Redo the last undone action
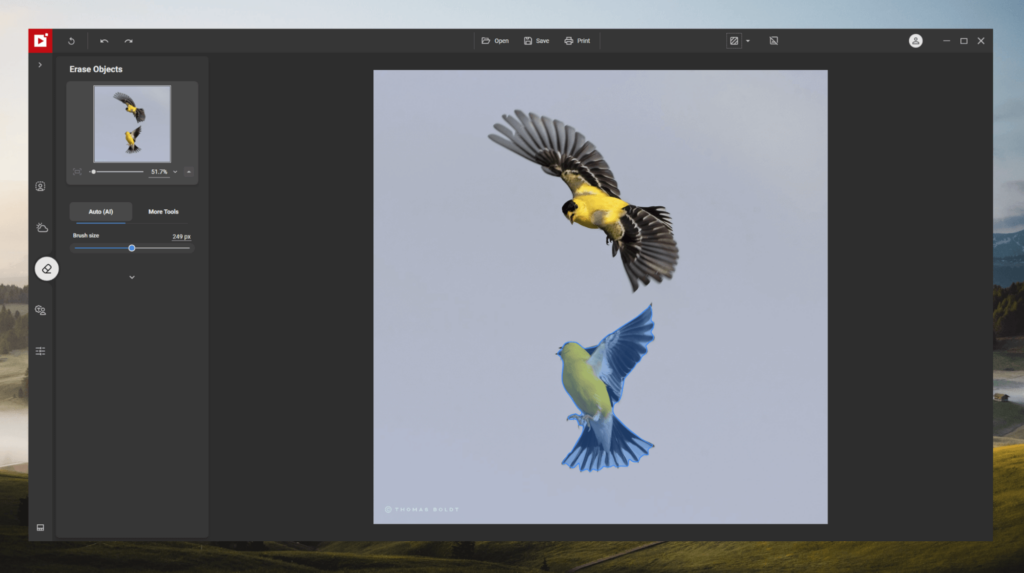 pos(129,41)
